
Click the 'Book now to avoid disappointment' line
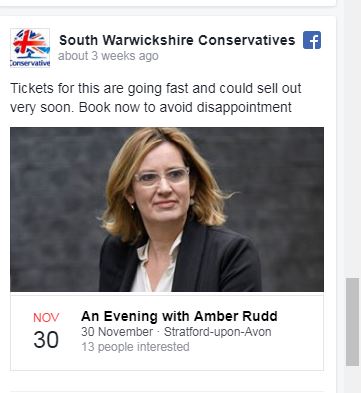185,107
